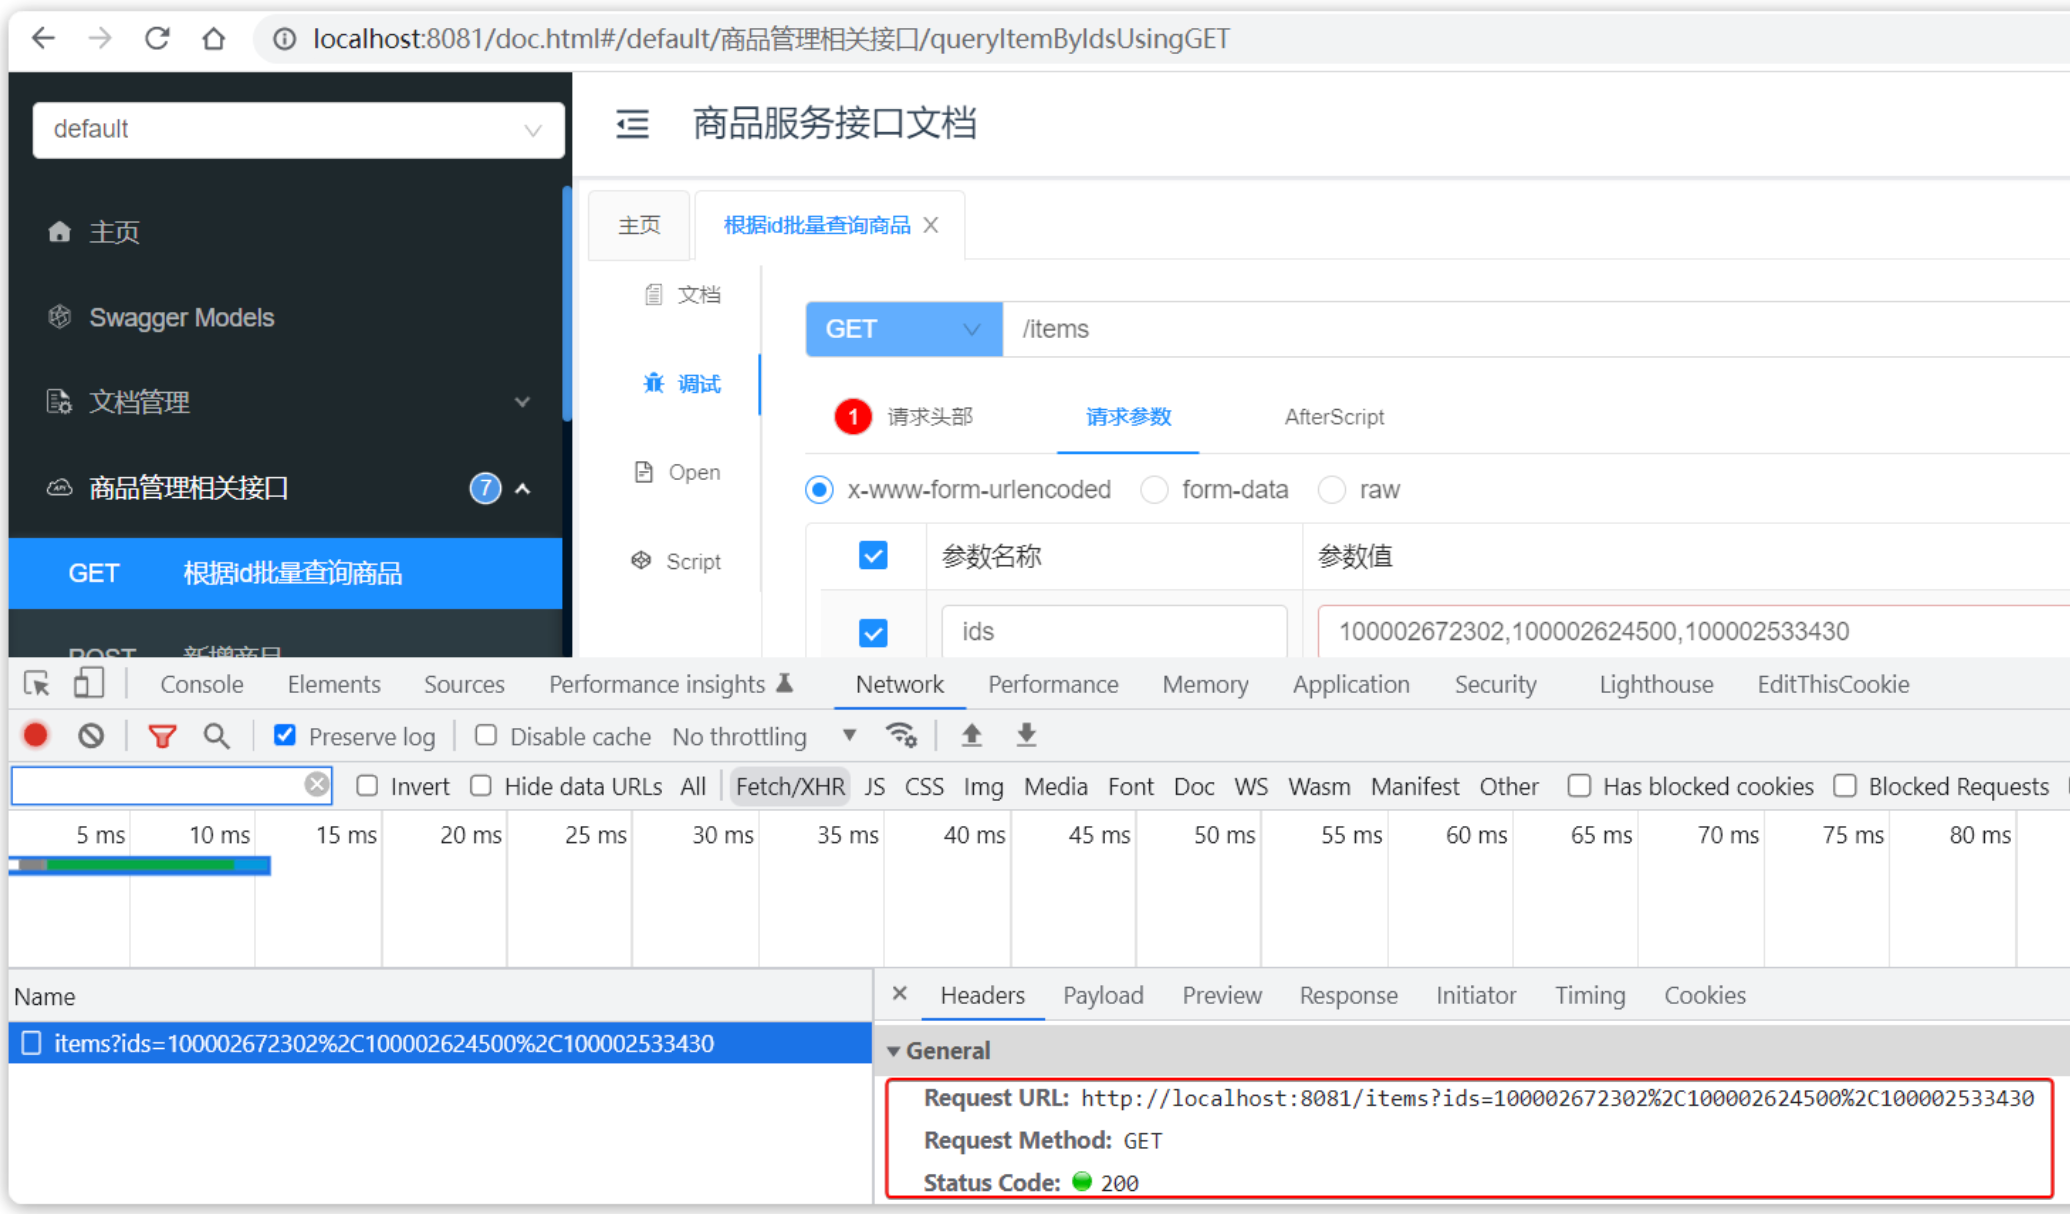Viewport: 2070px width, 1214px height.
Task: Open the network search magnifier icon
Action: tap(216, 736)
